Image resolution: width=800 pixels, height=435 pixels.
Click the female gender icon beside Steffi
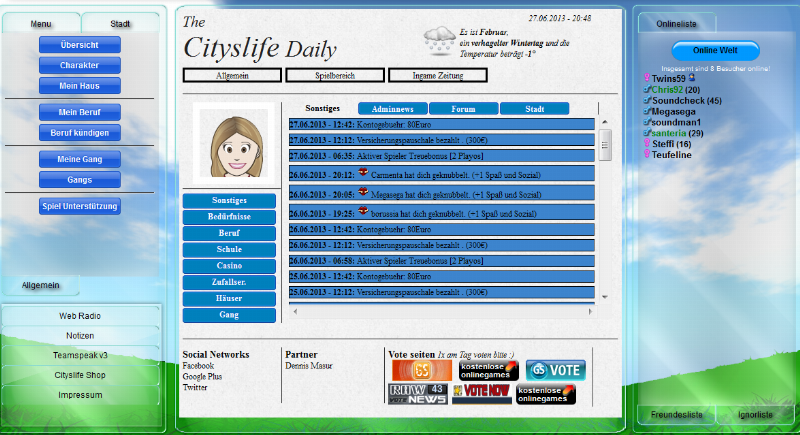click(647, 143)
